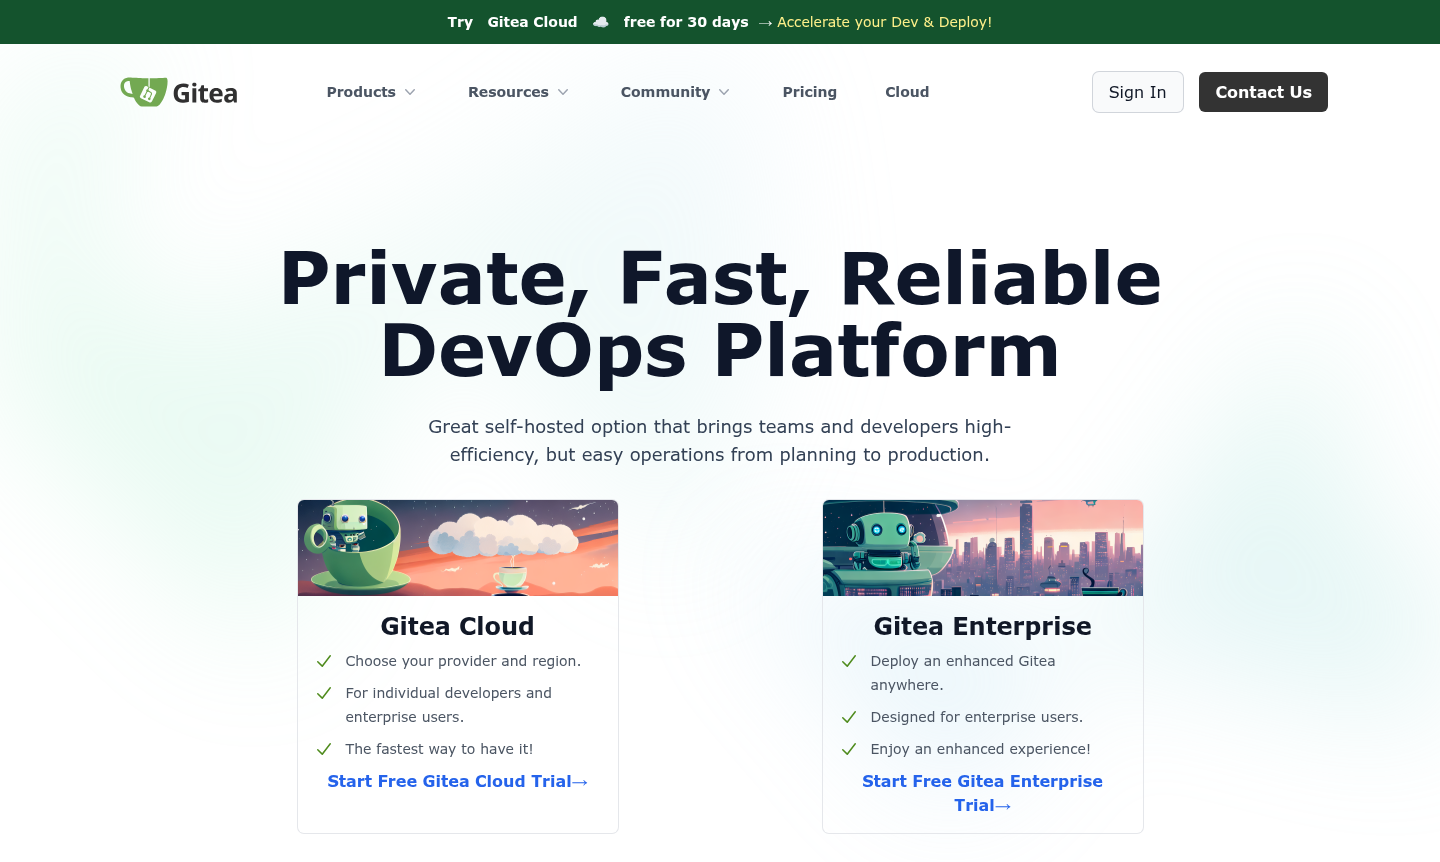Click the Sign In button
Image resolution: width=1440 pixels, height=862 pixels.
click(x=1137, y=91)
